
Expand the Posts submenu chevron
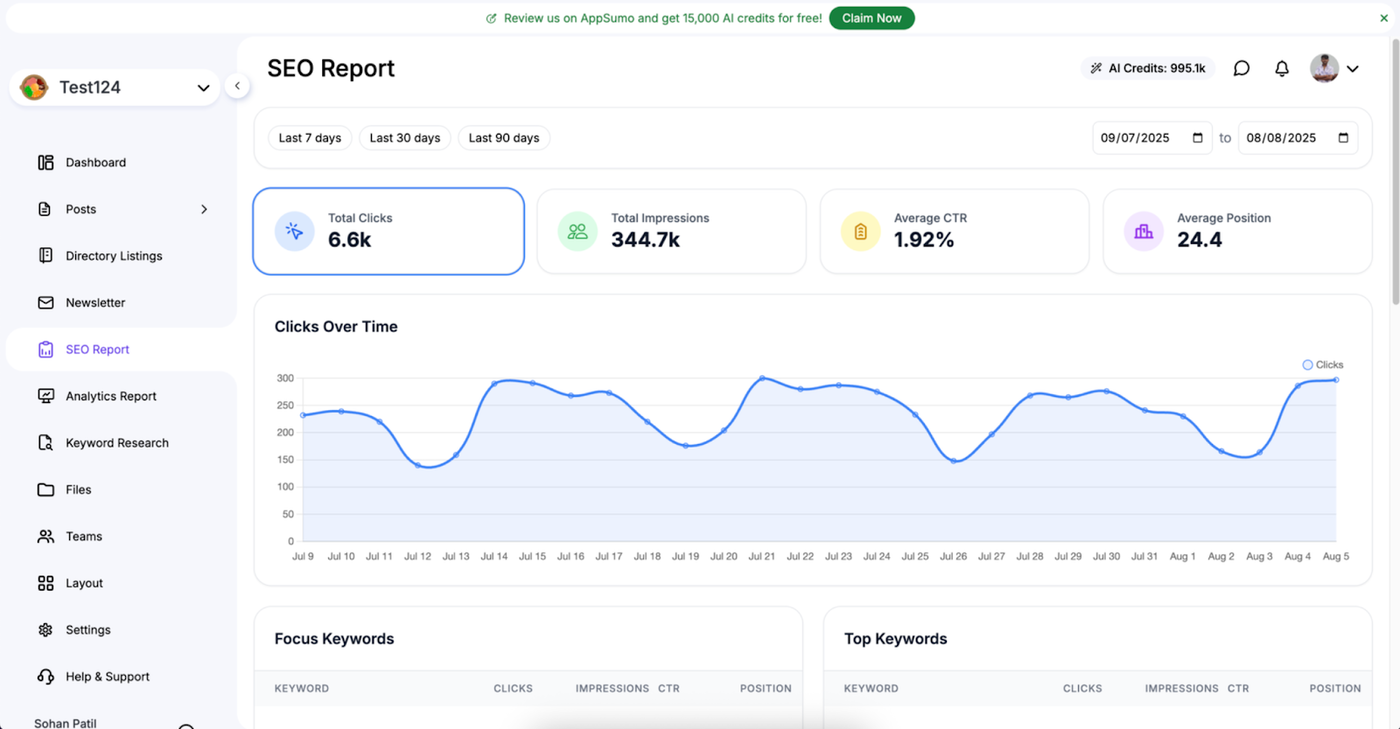[x=204, y=209]
